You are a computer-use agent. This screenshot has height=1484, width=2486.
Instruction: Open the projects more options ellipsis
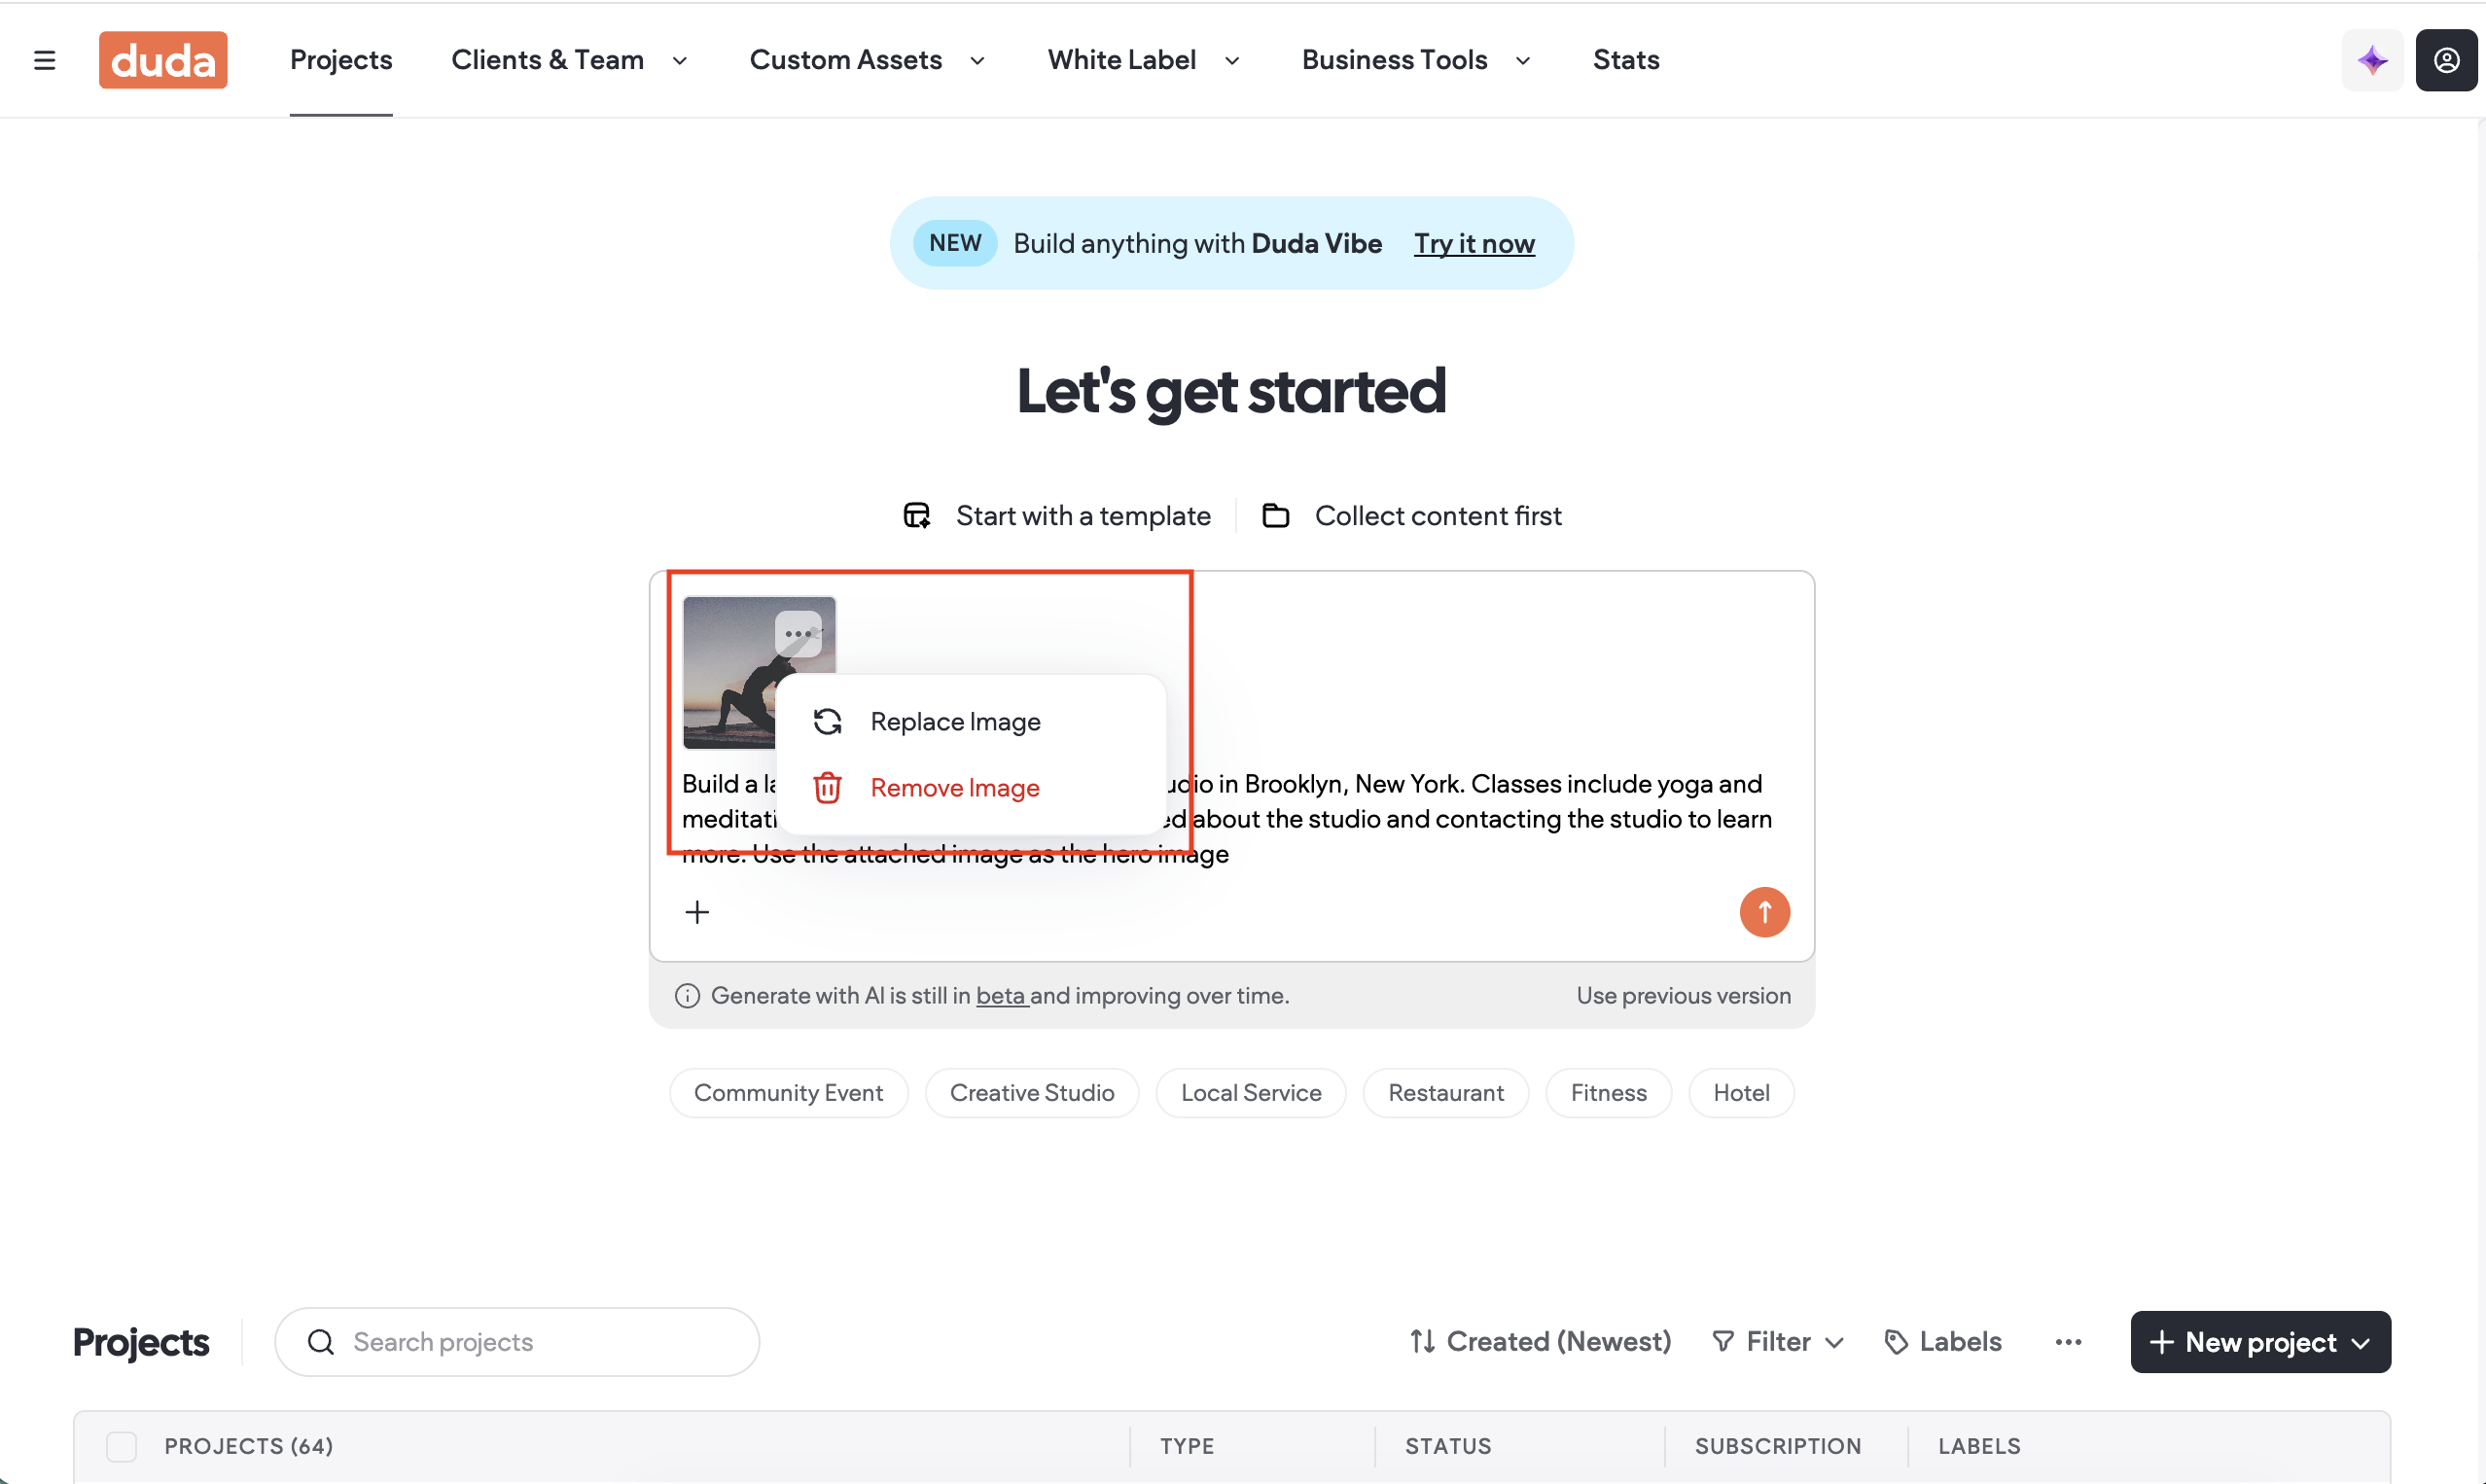pyautogui.click(x=2068, y=1342)
